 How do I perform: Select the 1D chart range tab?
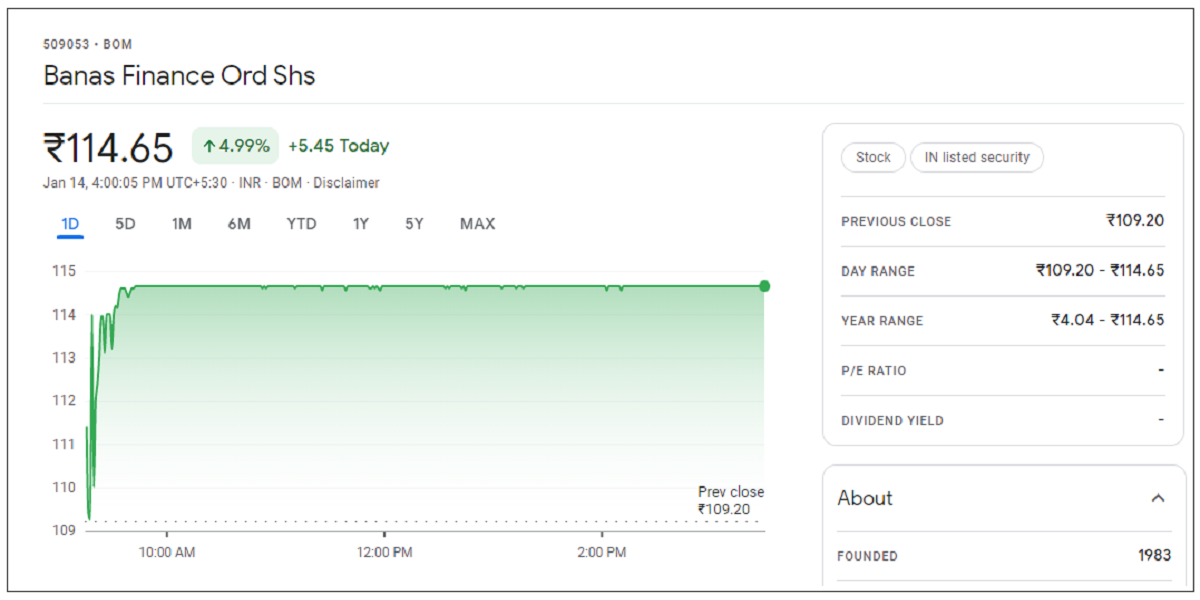70,224
